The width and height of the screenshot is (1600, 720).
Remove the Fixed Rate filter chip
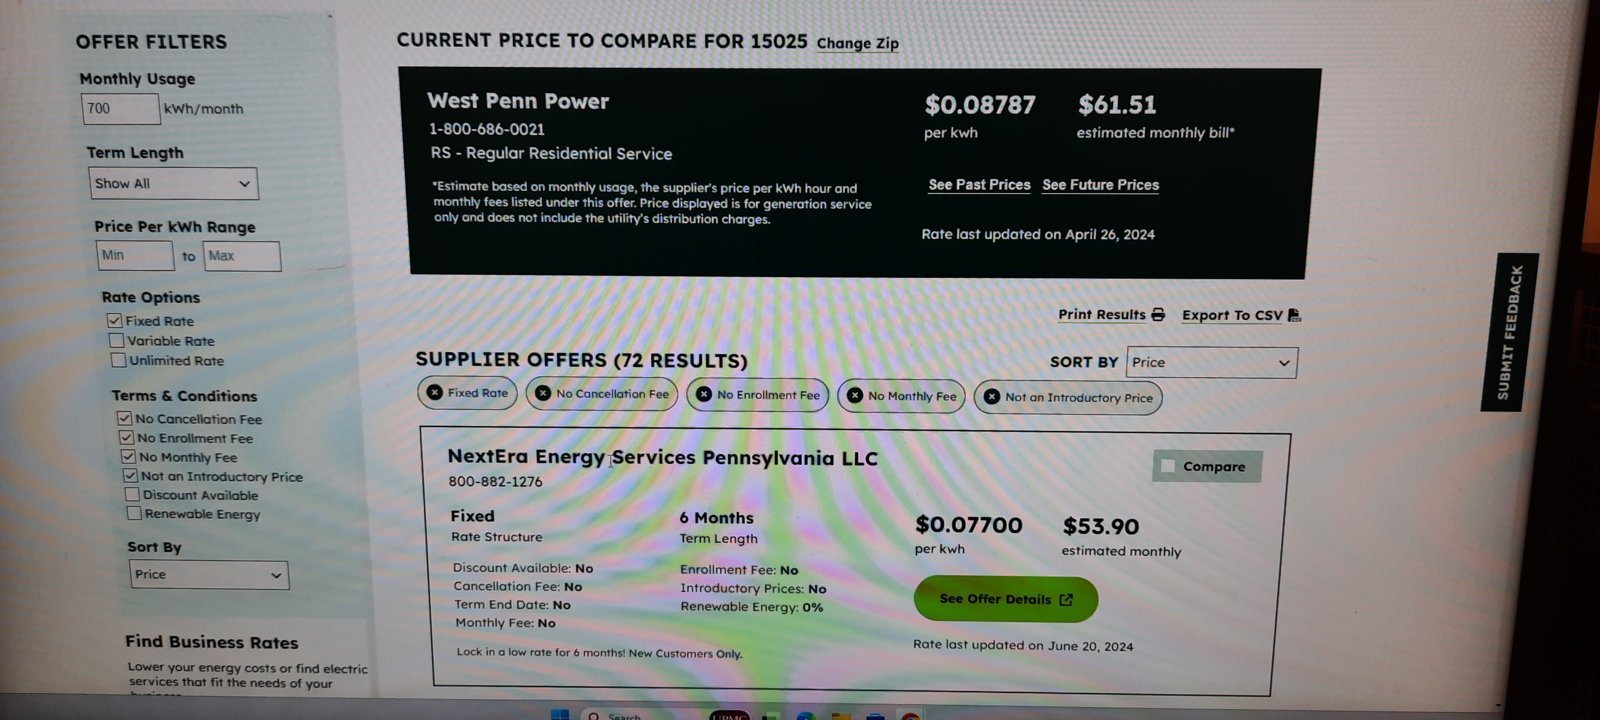[434, 392]
